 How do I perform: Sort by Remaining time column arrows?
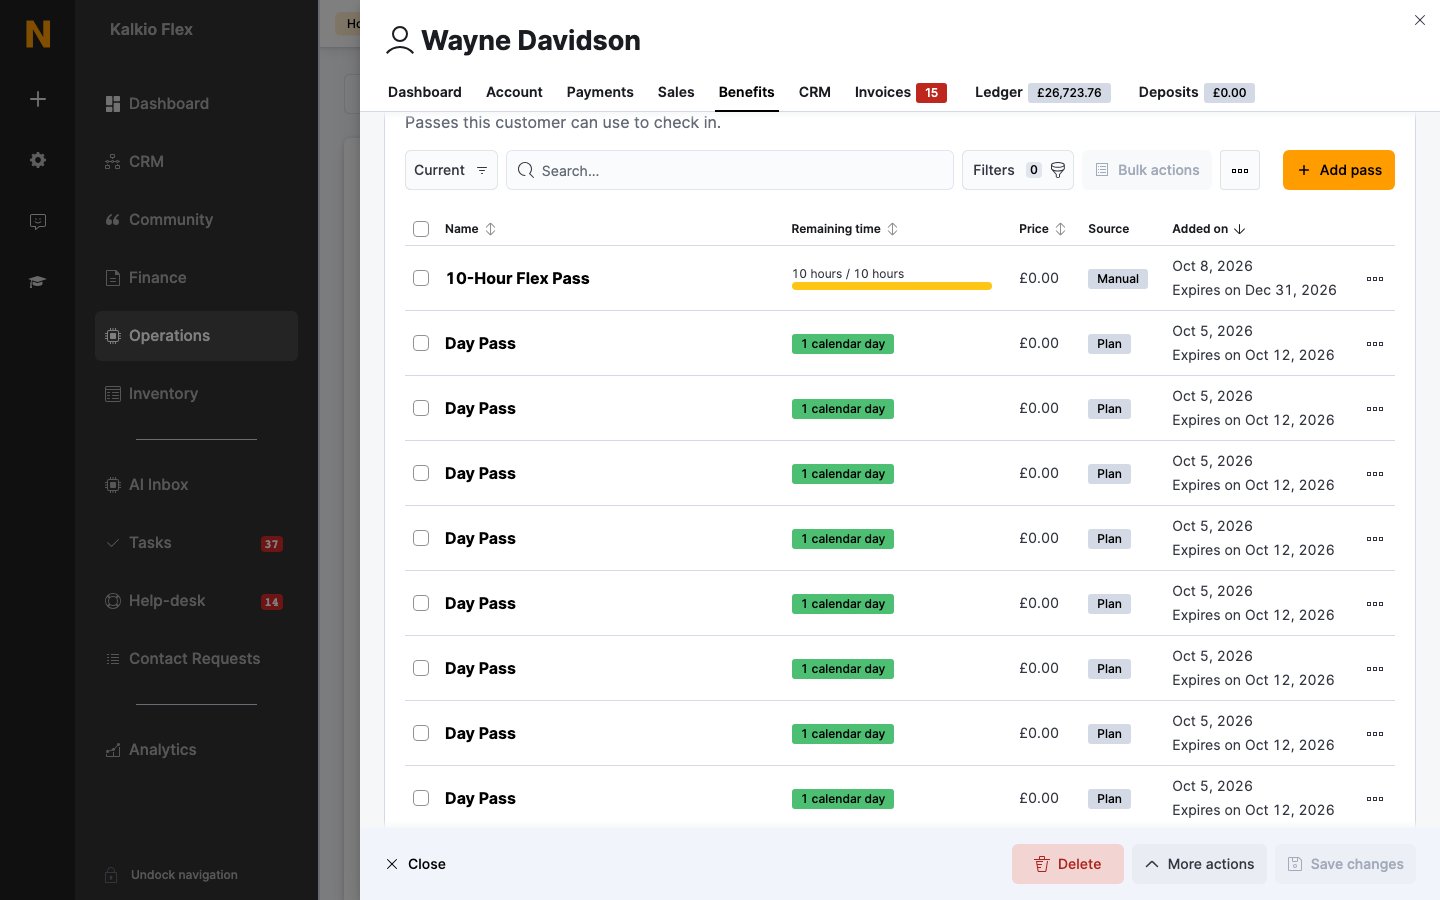892,229
